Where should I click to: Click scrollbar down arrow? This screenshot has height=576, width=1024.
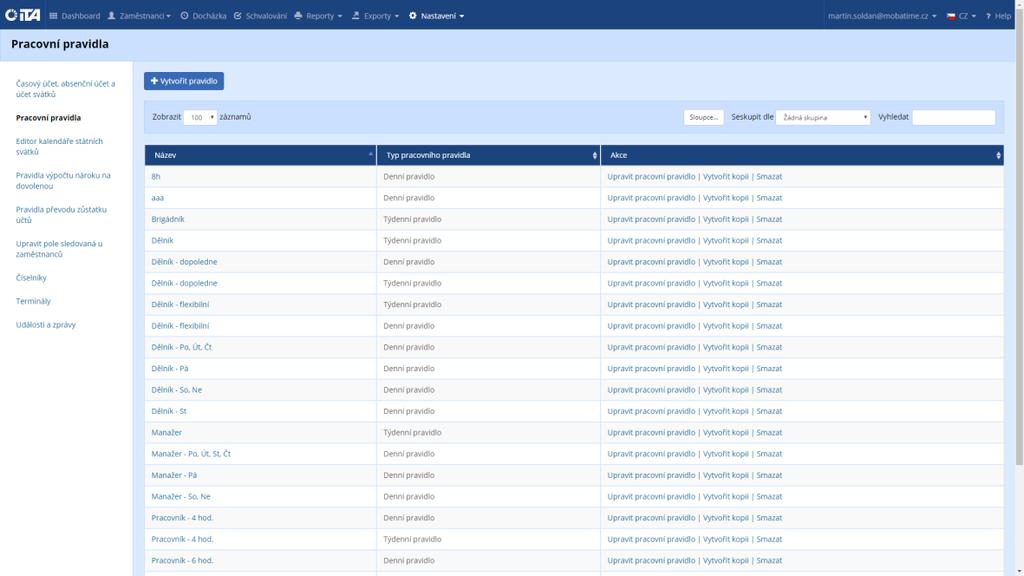(x=1019, y=572)
